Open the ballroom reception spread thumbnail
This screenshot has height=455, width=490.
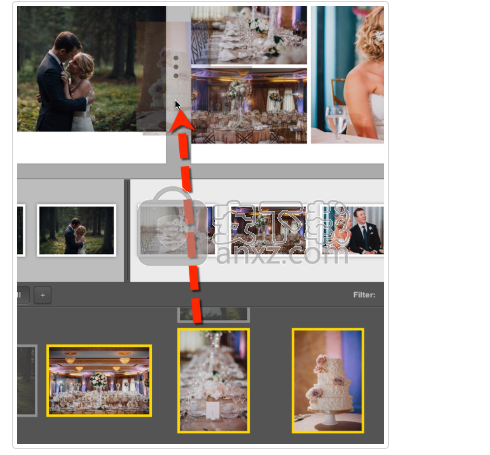(x=268, y=230)
